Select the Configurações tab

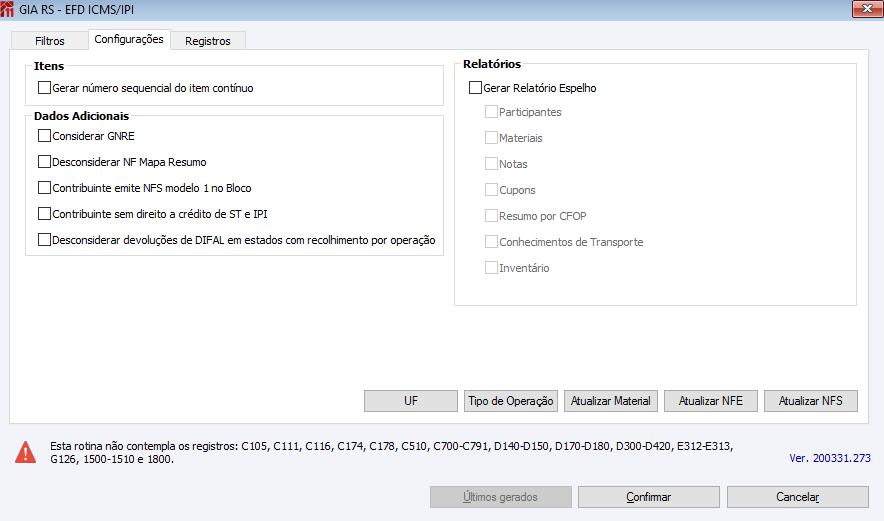pyautogui.click(x=129, y=40)
